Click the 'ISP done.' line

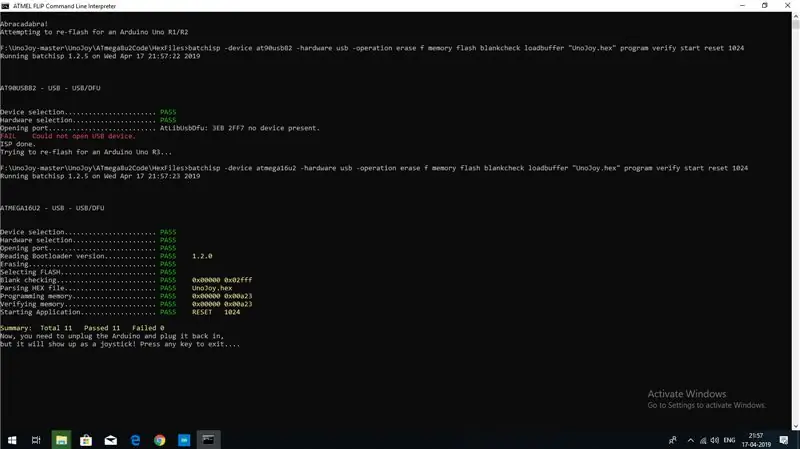18,144
